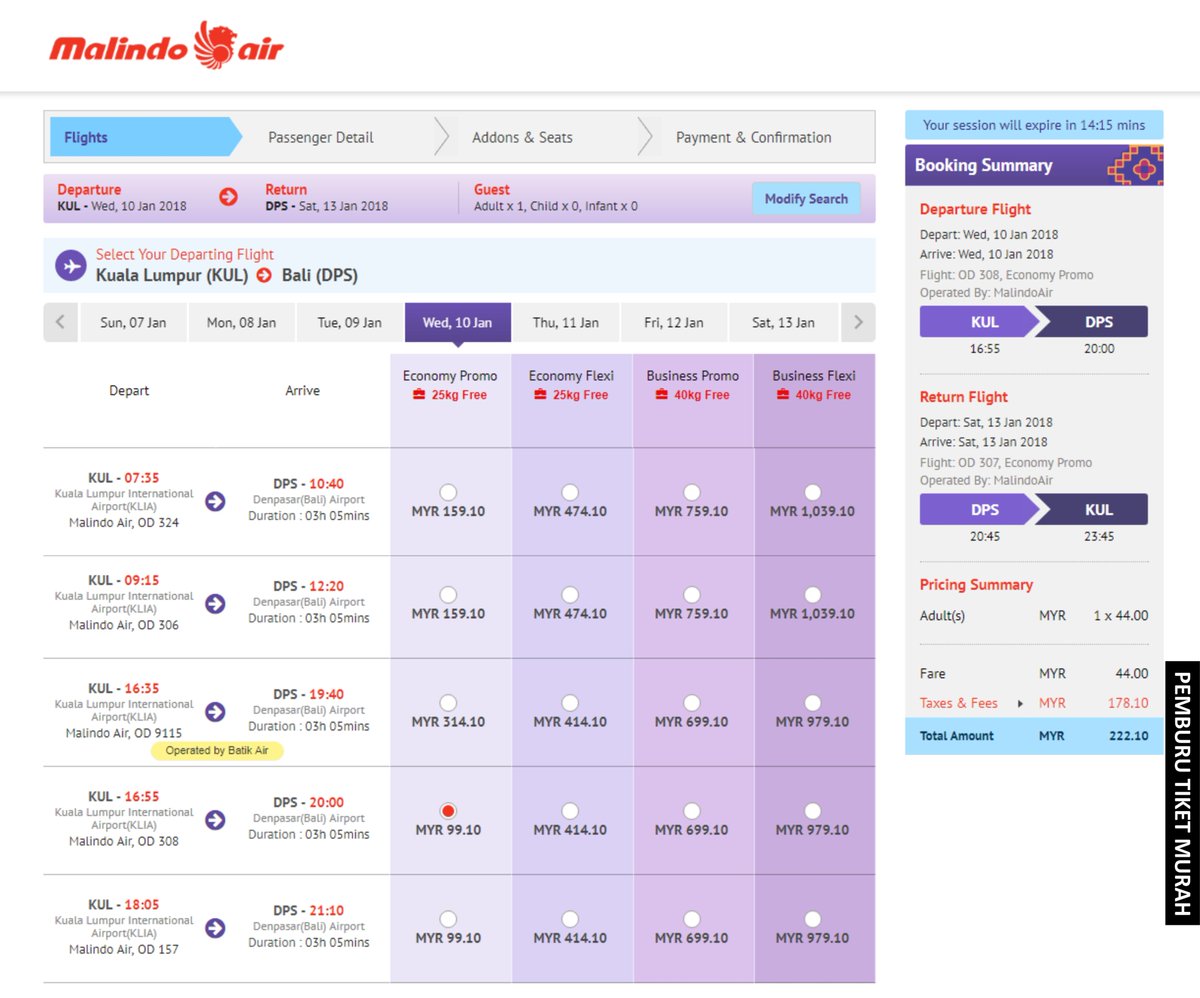Viewport: 1200px width, 998px height.
Task: Open the Malindo Air logo home link
Action: (x=167, y=45)
